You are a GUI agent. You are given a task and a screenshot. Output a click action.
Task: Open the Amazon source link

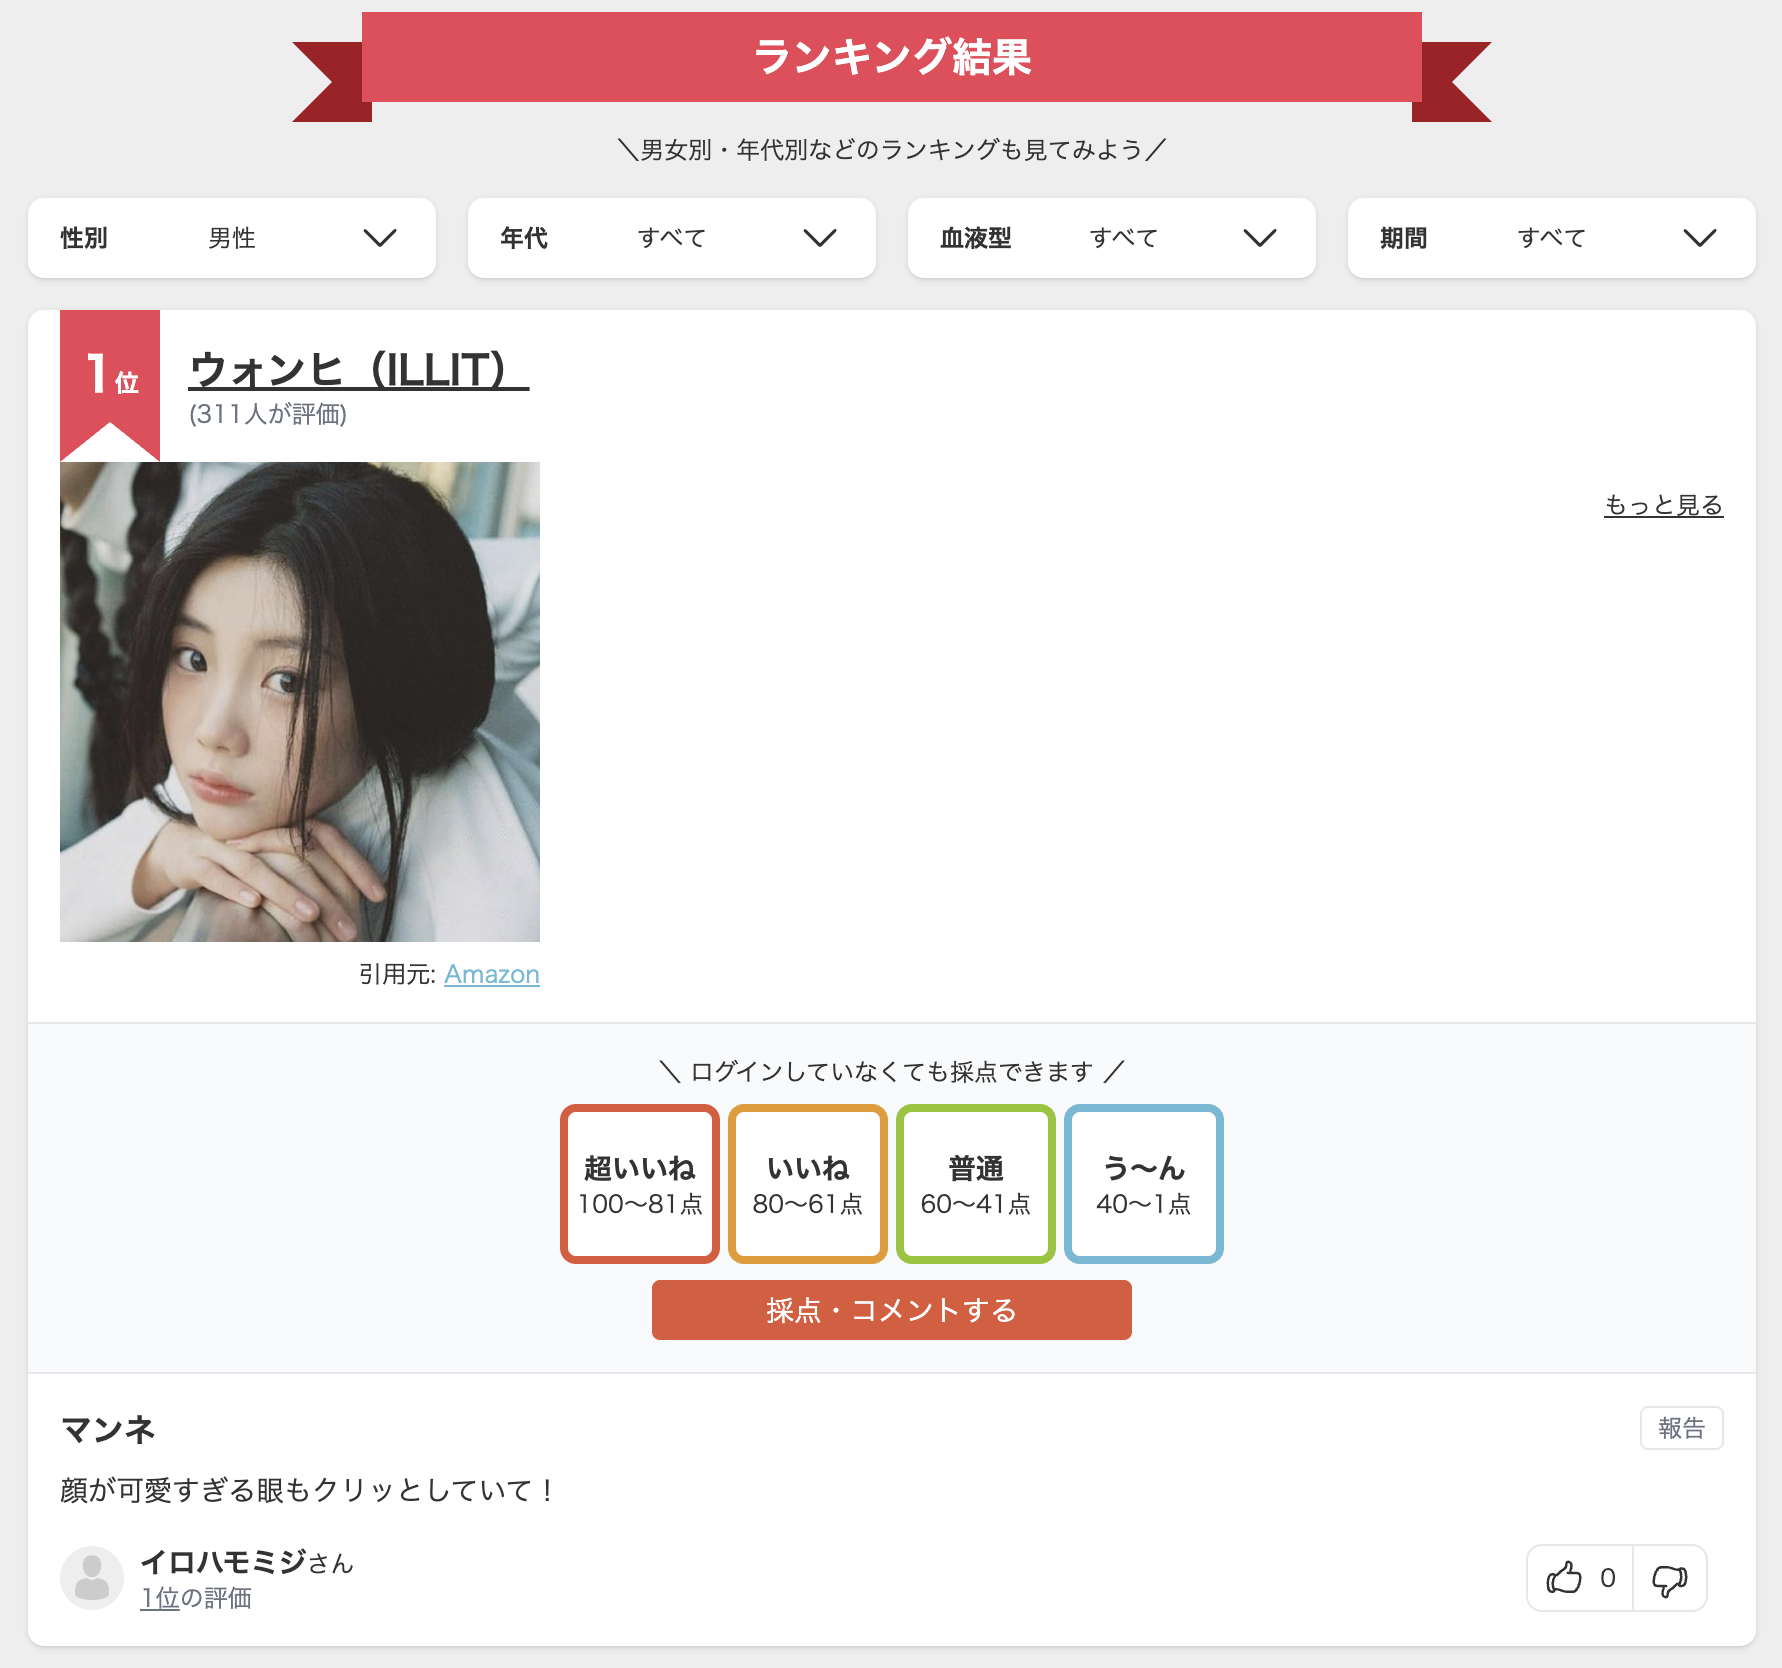(x=492, y=974)
